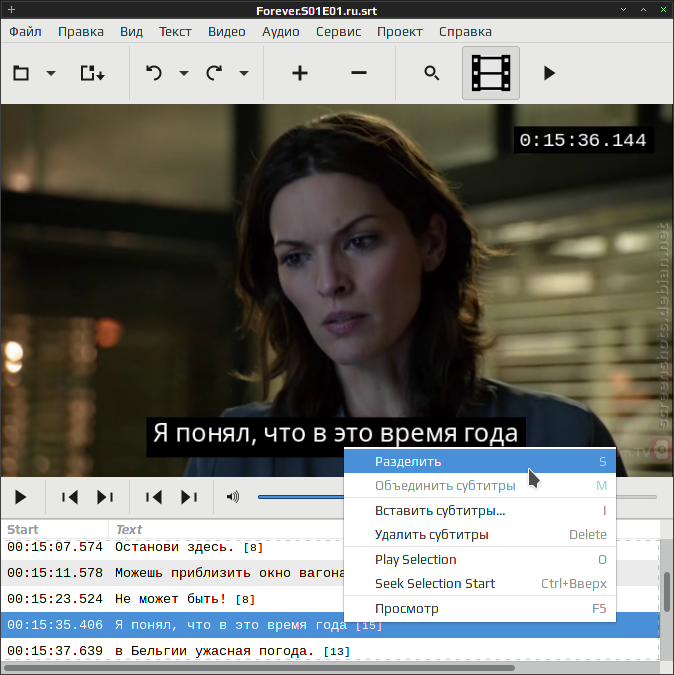Open the Аудио menu

tap(281, 31)
